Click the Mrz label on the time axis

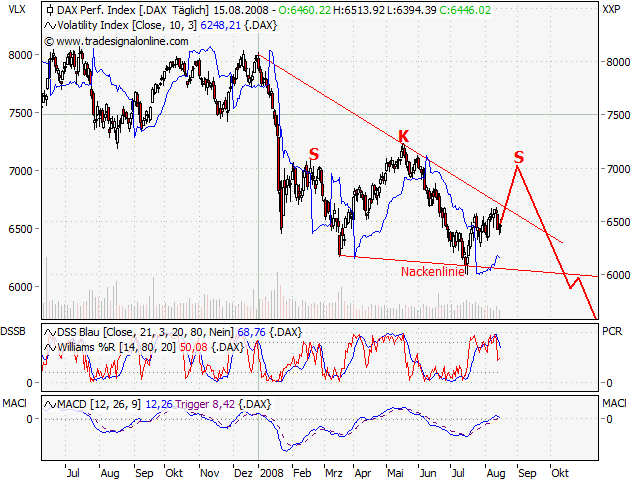[x=333, y=473]
